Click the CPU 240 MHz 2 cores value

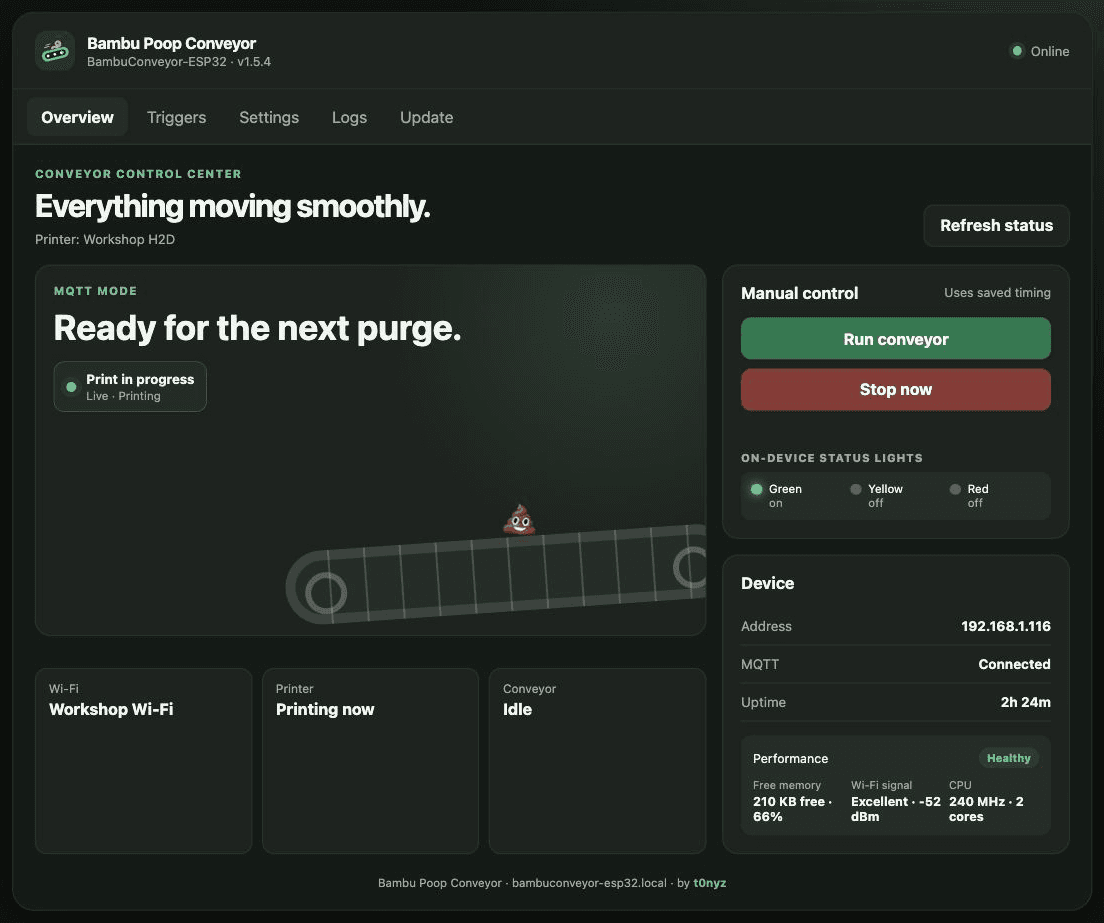point(986,809)
